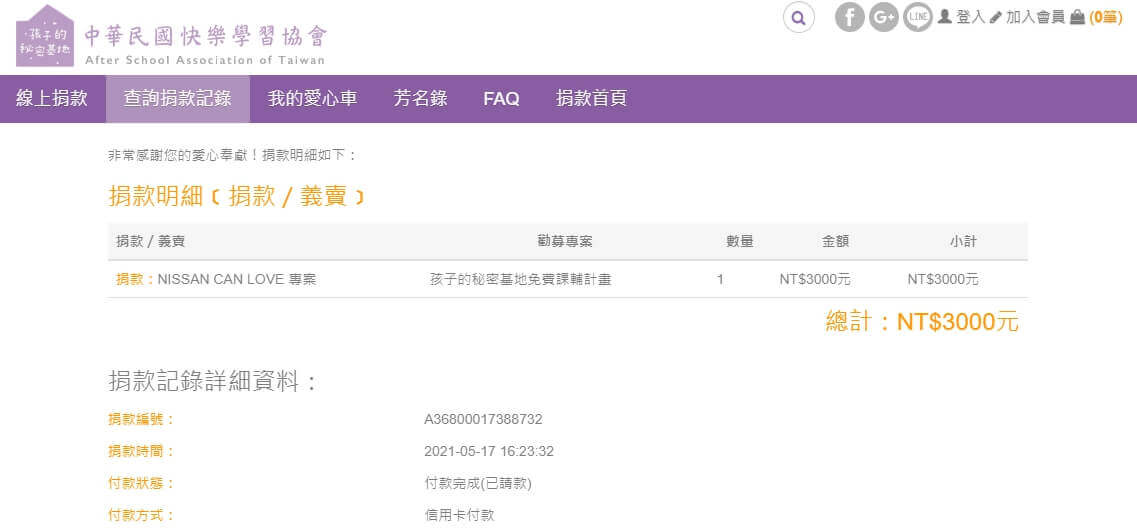This screenshot has height=532, width=1137.
Task: Open 我的愛心車 from the menu
Action: (312, 98)
